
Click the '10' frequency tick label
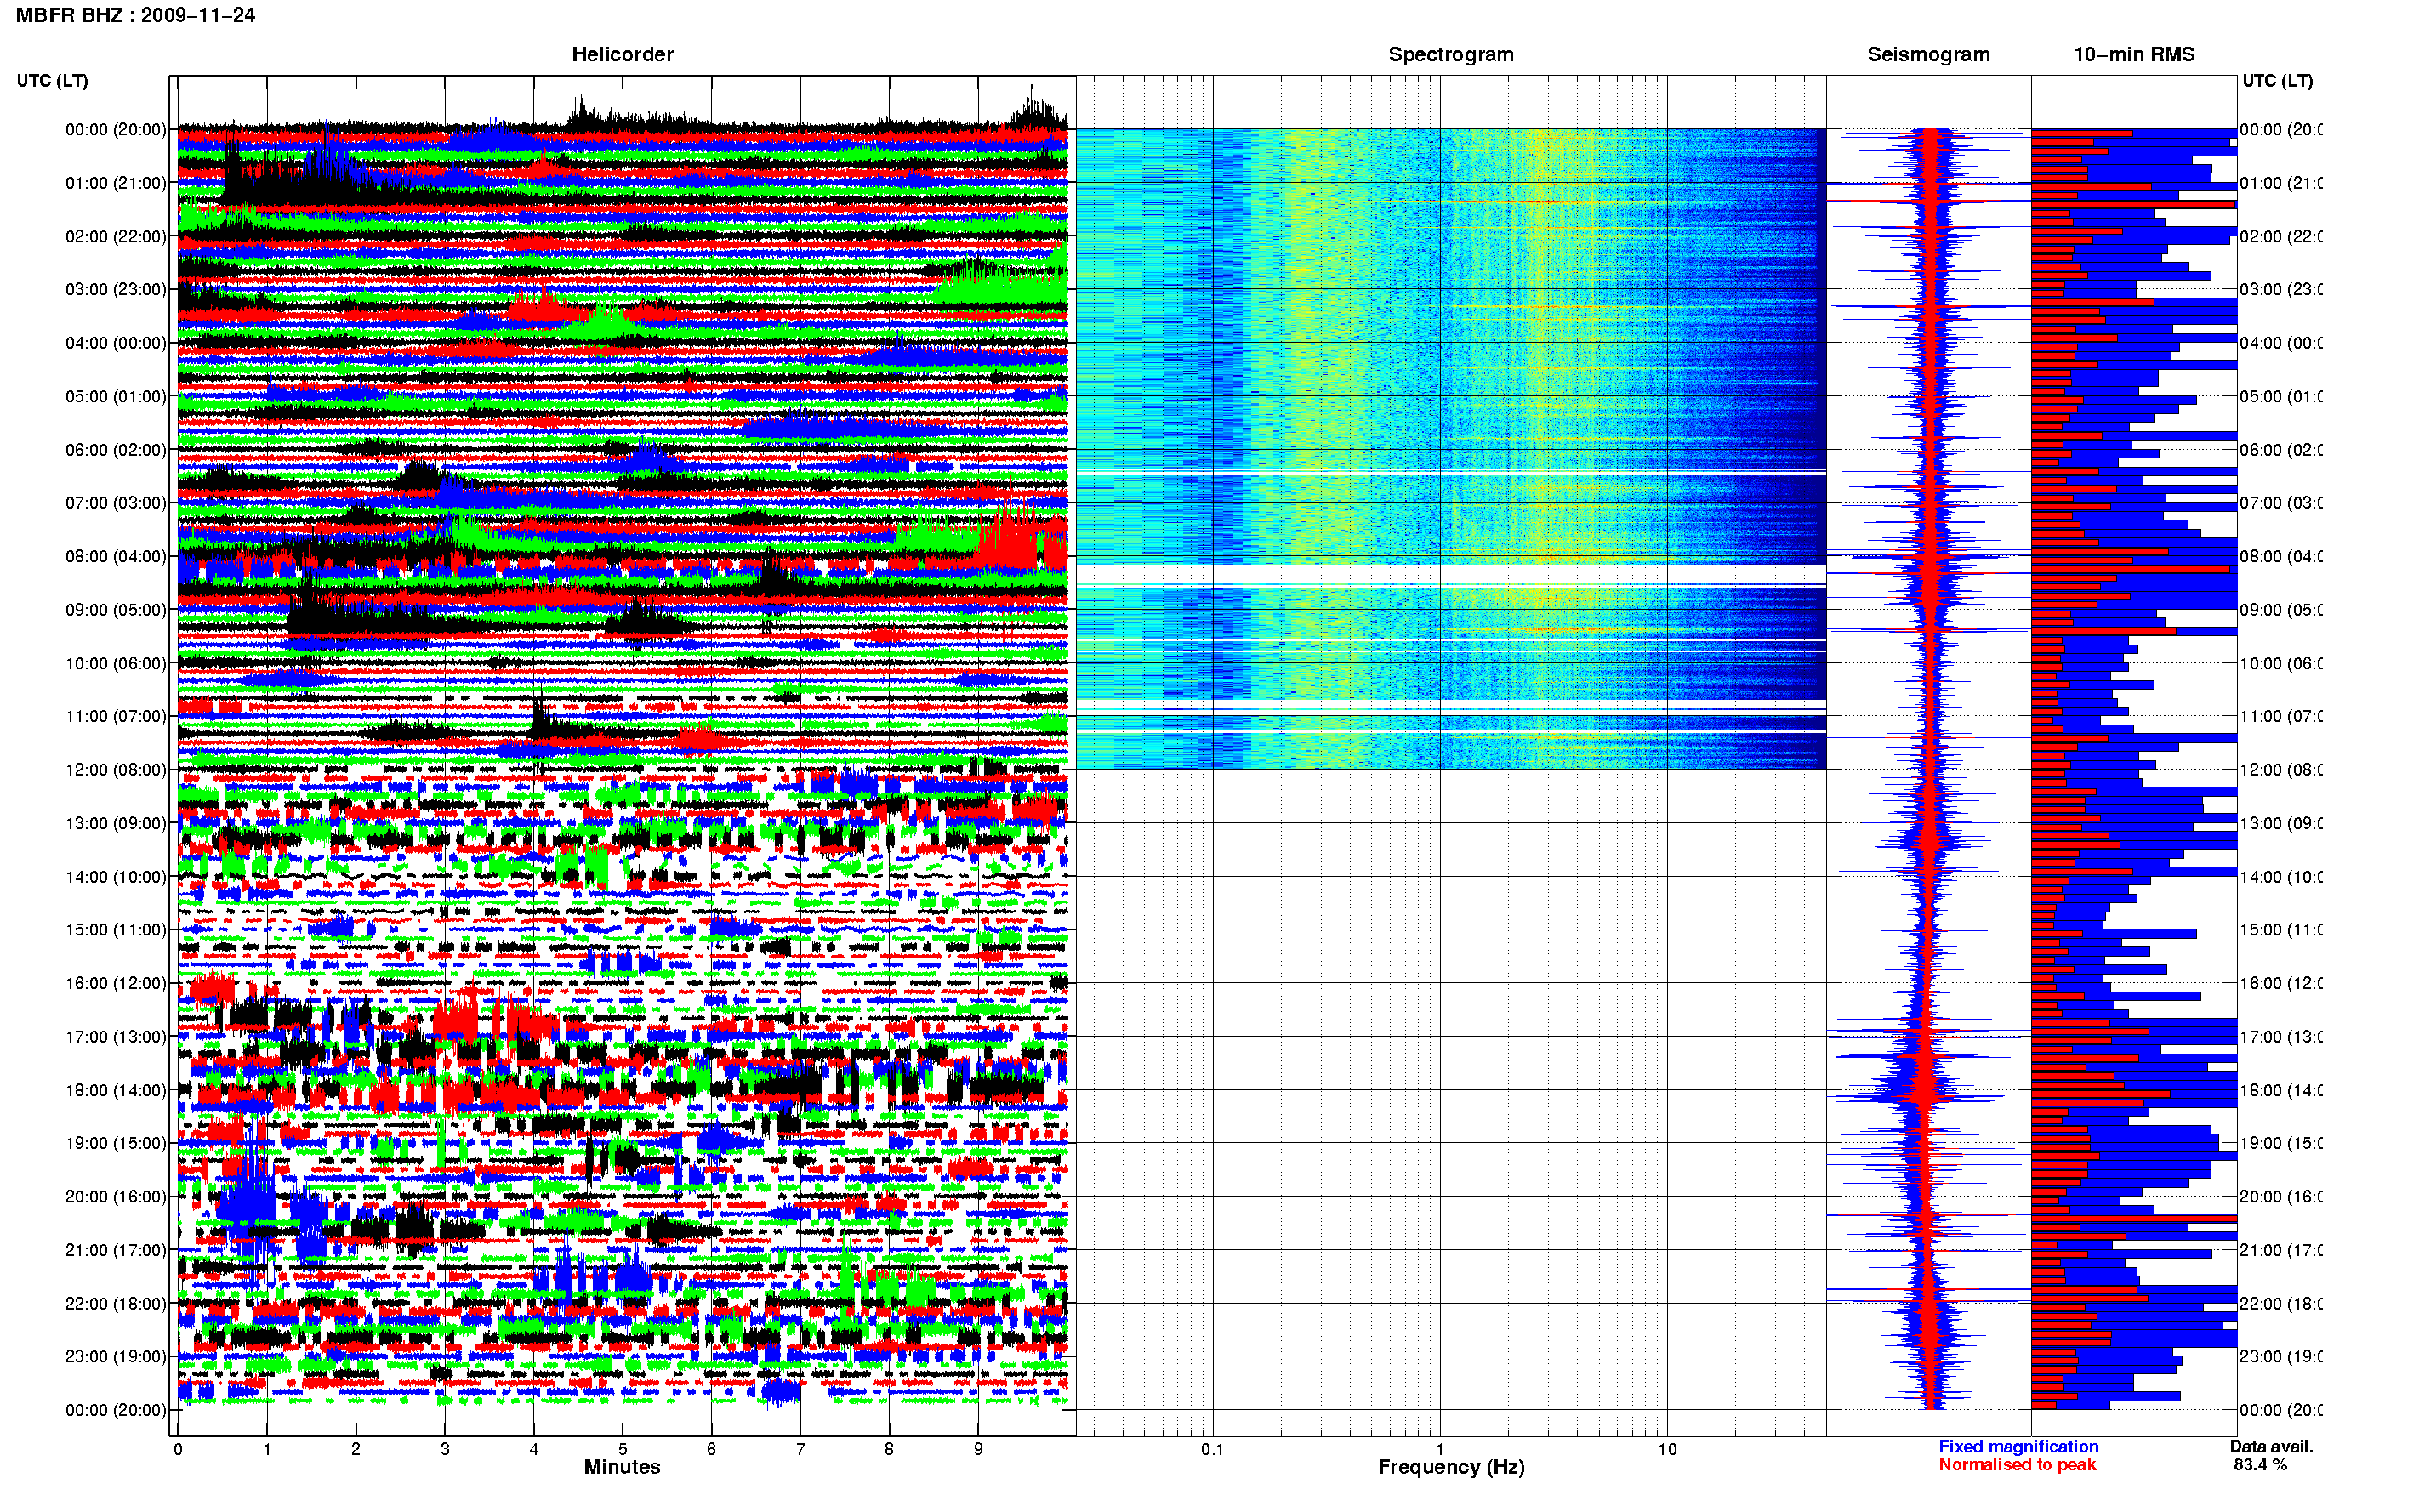click(x=1667, y=1449)
